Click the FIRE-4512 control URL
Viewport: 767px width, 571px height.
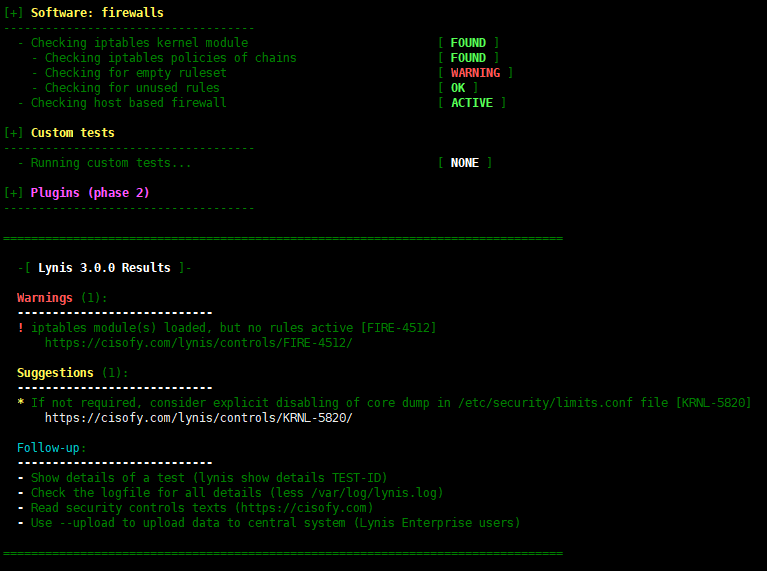(x=198, y=343)
